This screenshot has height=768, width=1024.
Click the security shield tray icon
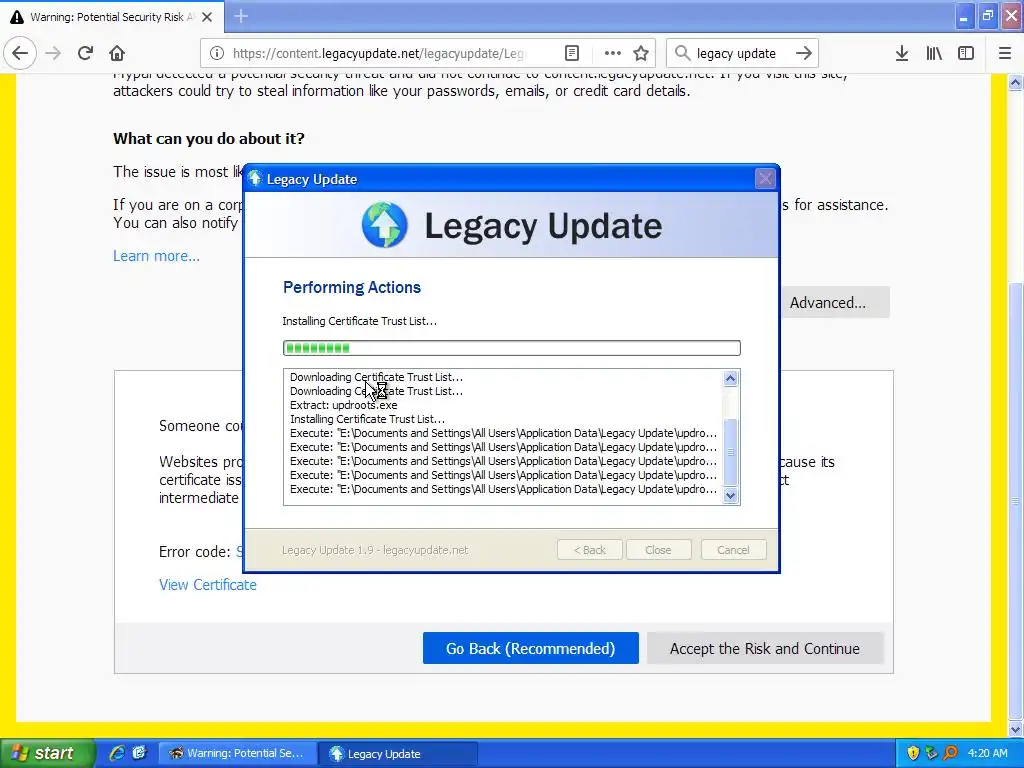point(913,753)
